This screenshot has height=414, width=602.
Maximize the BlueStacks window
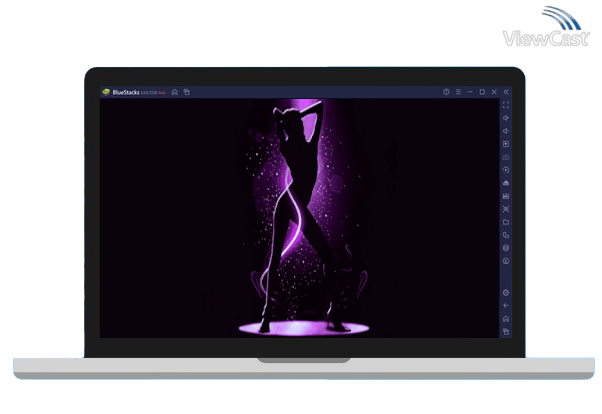482,92
